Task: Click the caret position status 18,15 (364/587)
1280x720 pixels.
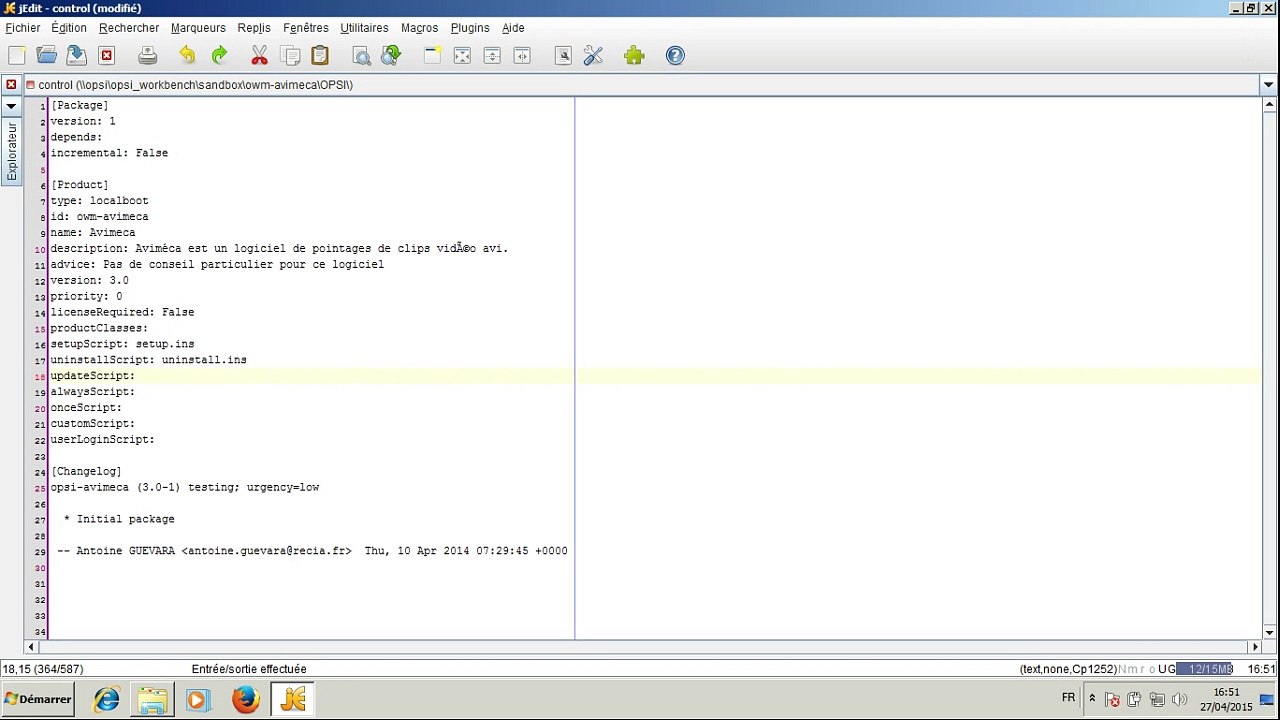Action: tap(43, 669)
